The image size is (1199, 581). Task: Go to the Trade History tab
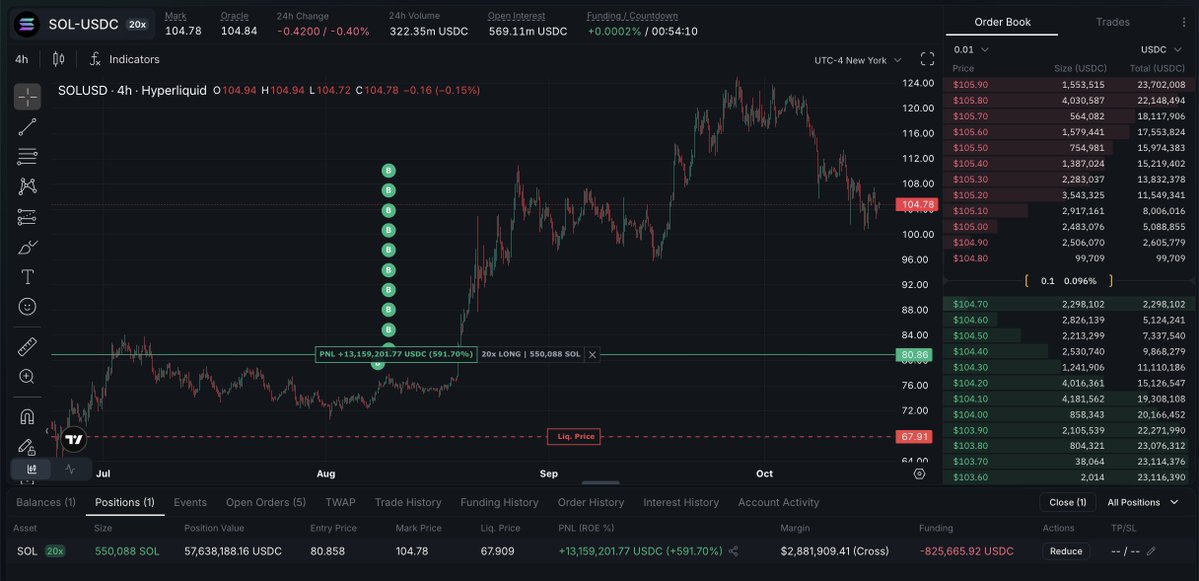408,502
